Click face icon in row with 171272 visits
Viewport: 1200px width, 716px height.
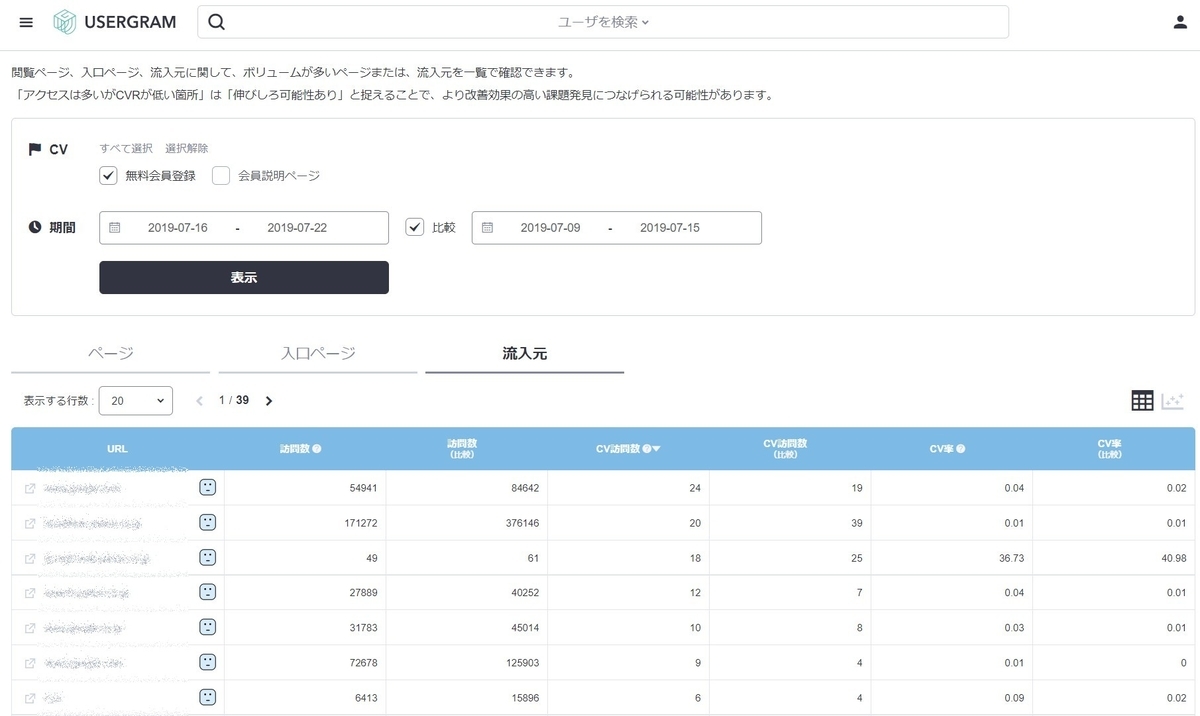click(207, 522)
